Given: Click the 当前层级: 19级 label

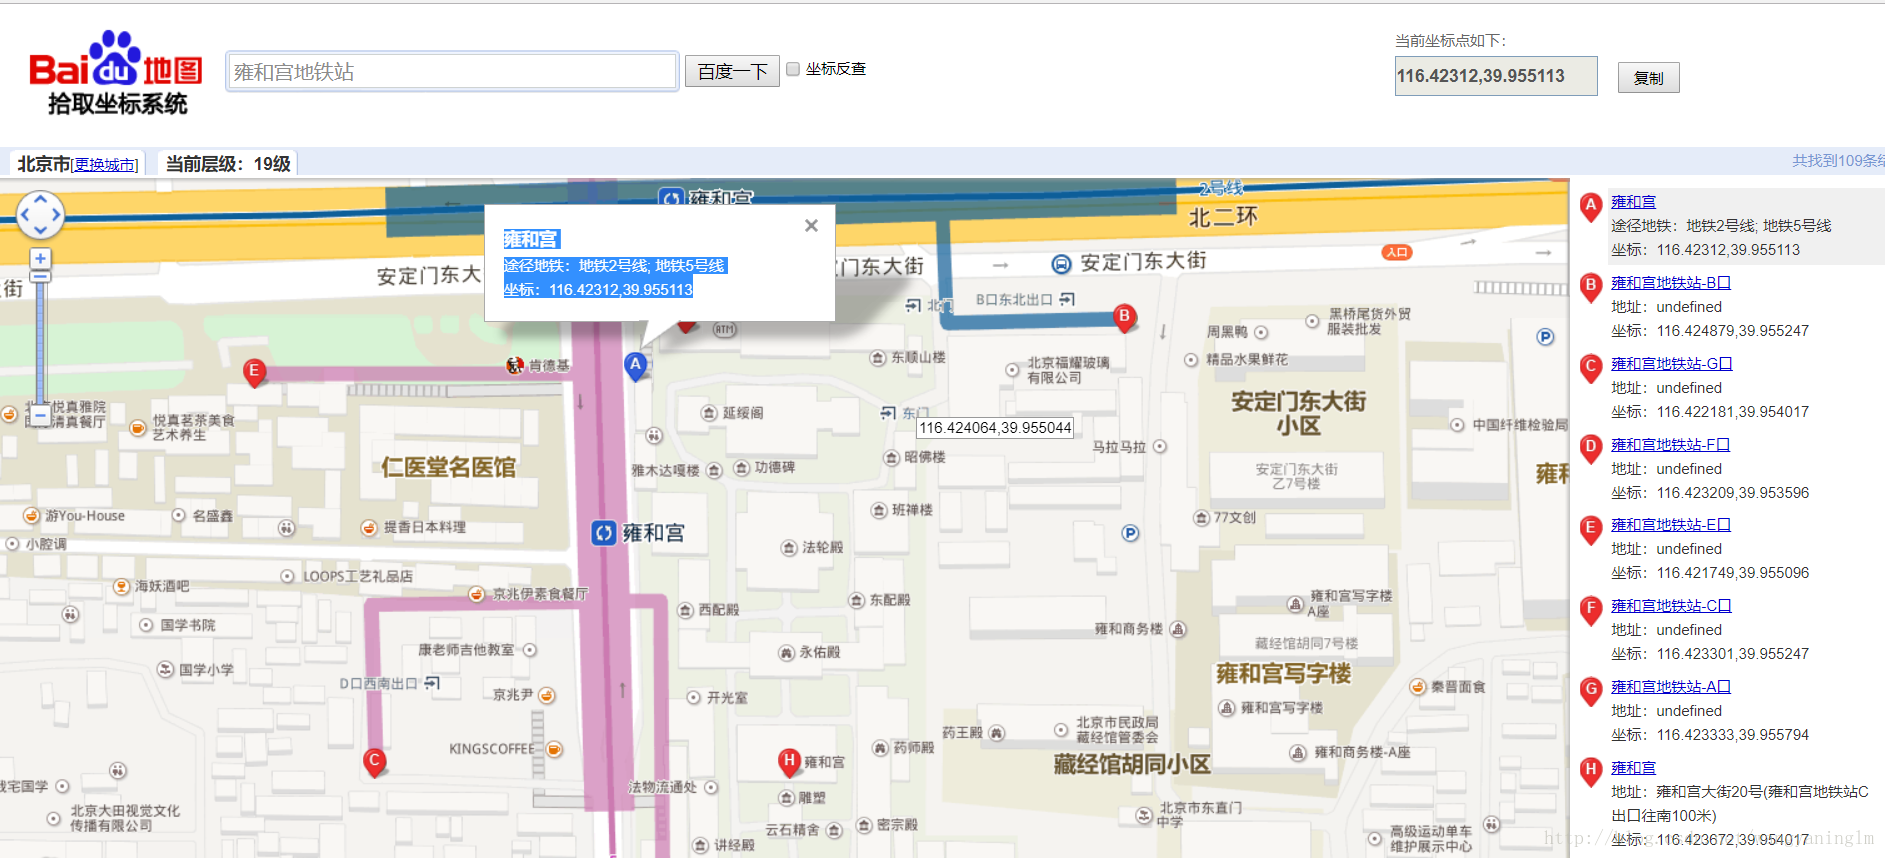Looking at the screenshot, I should [x=228, y=164].
